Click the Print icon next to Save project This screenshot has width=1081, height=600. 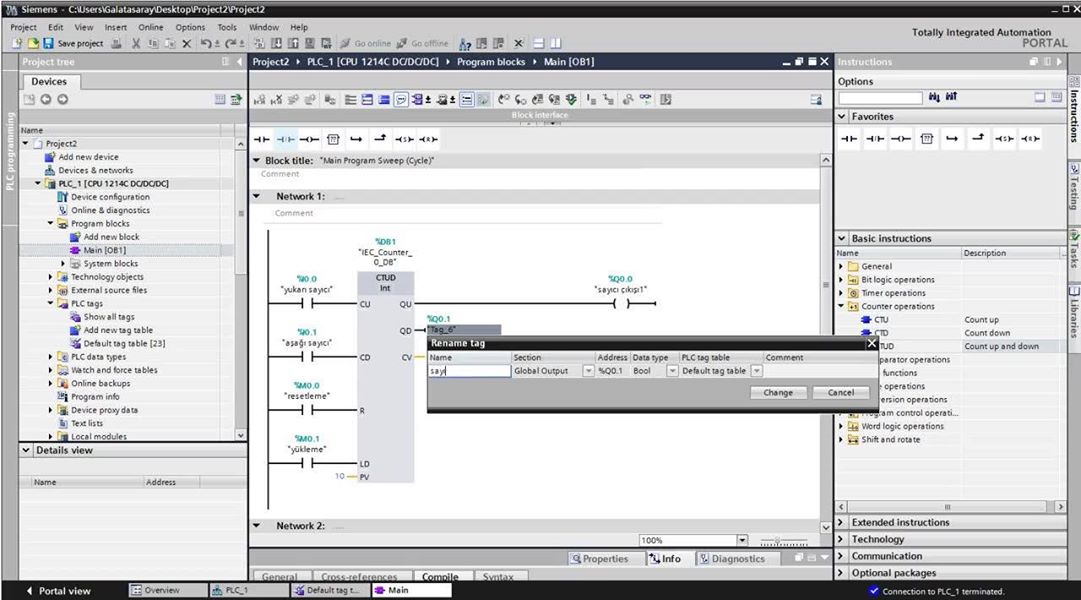coord(117,43)
